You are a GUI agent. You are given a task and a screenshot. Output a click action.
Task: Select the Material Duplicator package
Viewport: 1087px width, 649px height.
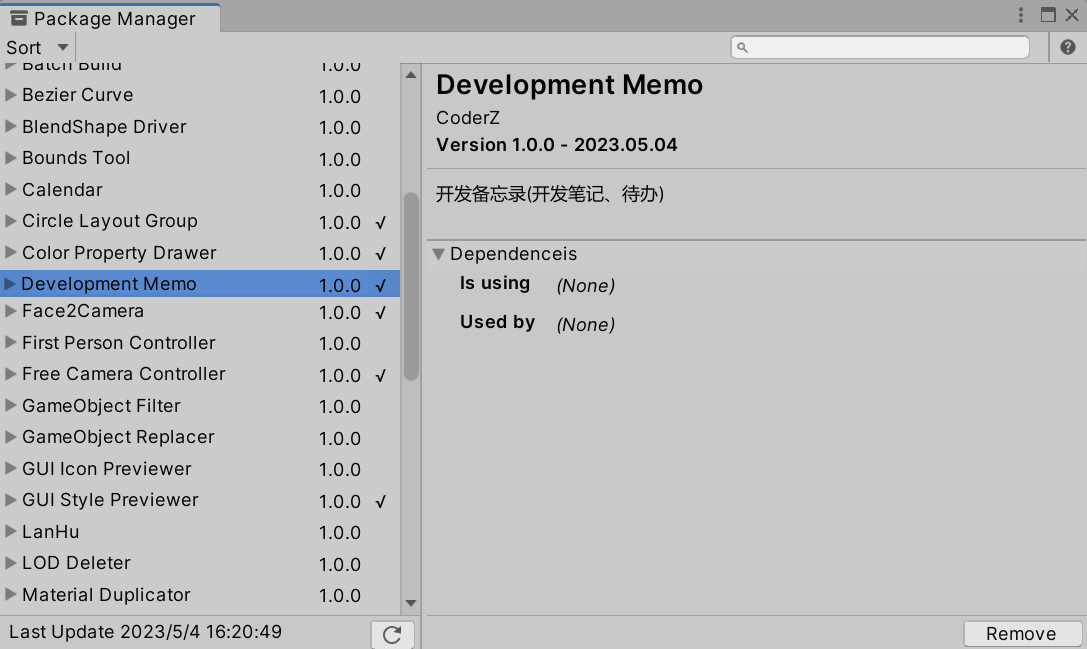click(x=200, y=595)
